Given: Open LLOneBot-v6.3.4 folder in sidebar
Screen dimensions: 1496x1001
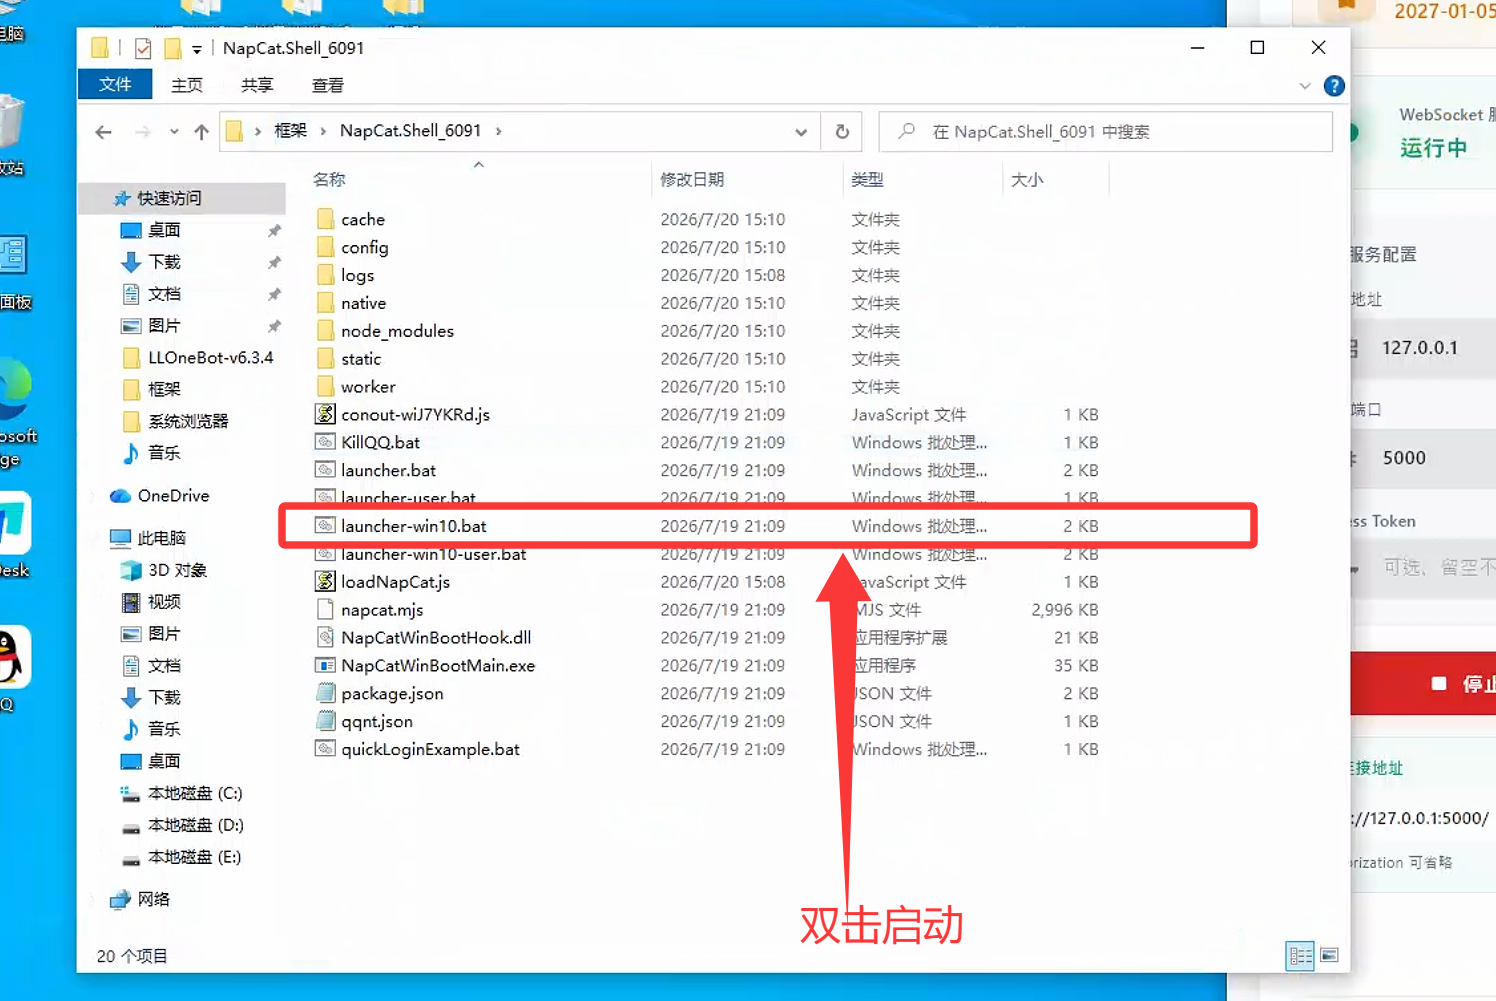Looking at the screenshot, I should click(197, 358).
